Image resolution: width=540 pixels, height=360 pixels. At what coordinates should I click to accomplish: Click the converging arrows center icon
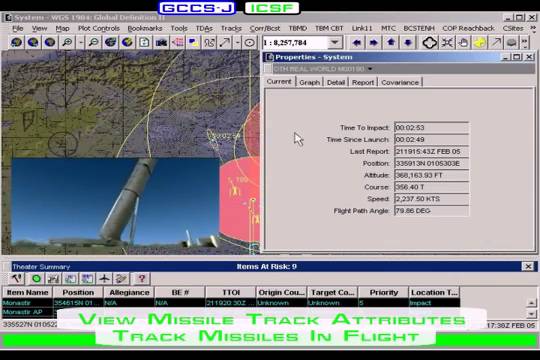447,42
